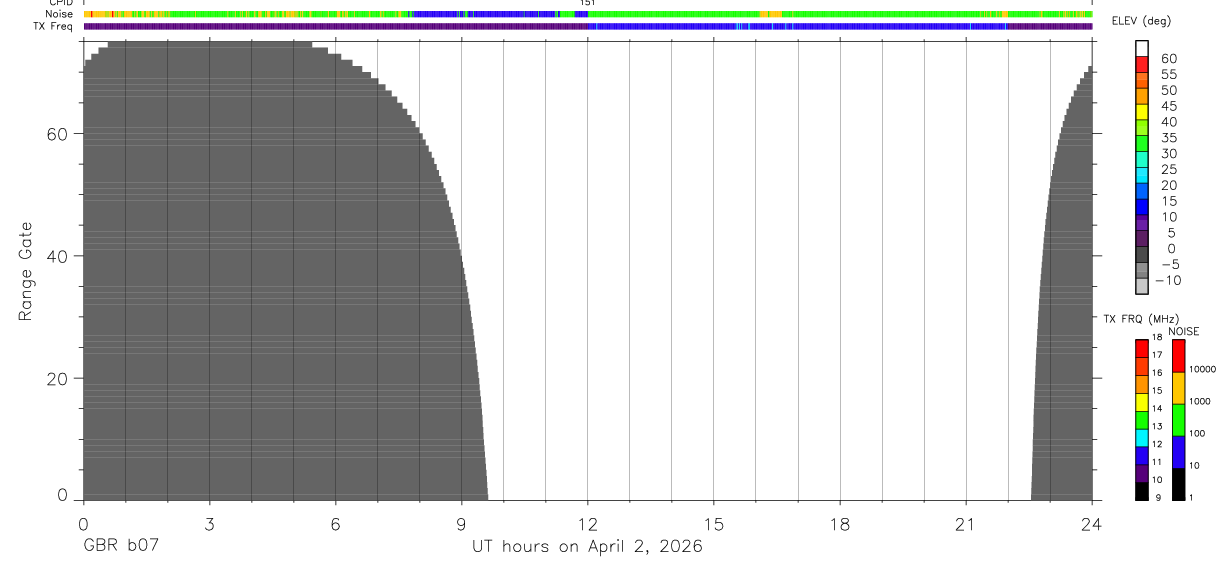Click the black 9–10 MHz TX FRQ swatch
The height and width of the screenshot is (567, 1228).
(1142, 491)
